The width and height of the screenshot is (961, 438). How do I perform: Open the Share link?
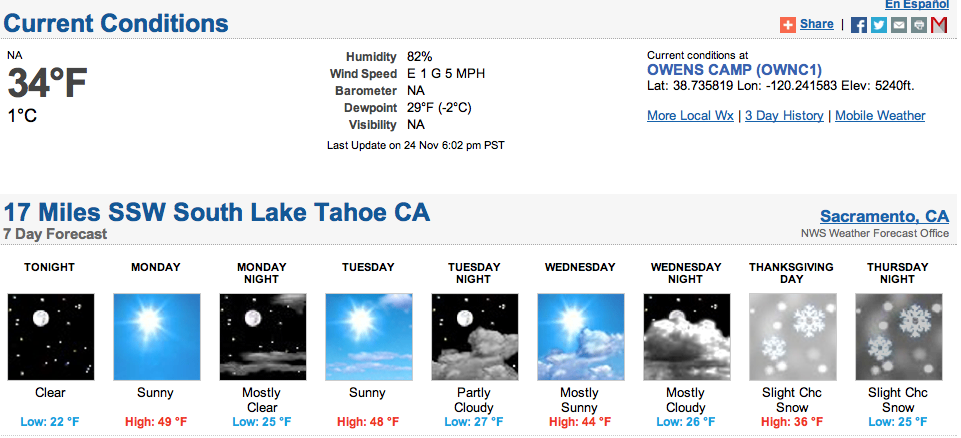point(816,24)
